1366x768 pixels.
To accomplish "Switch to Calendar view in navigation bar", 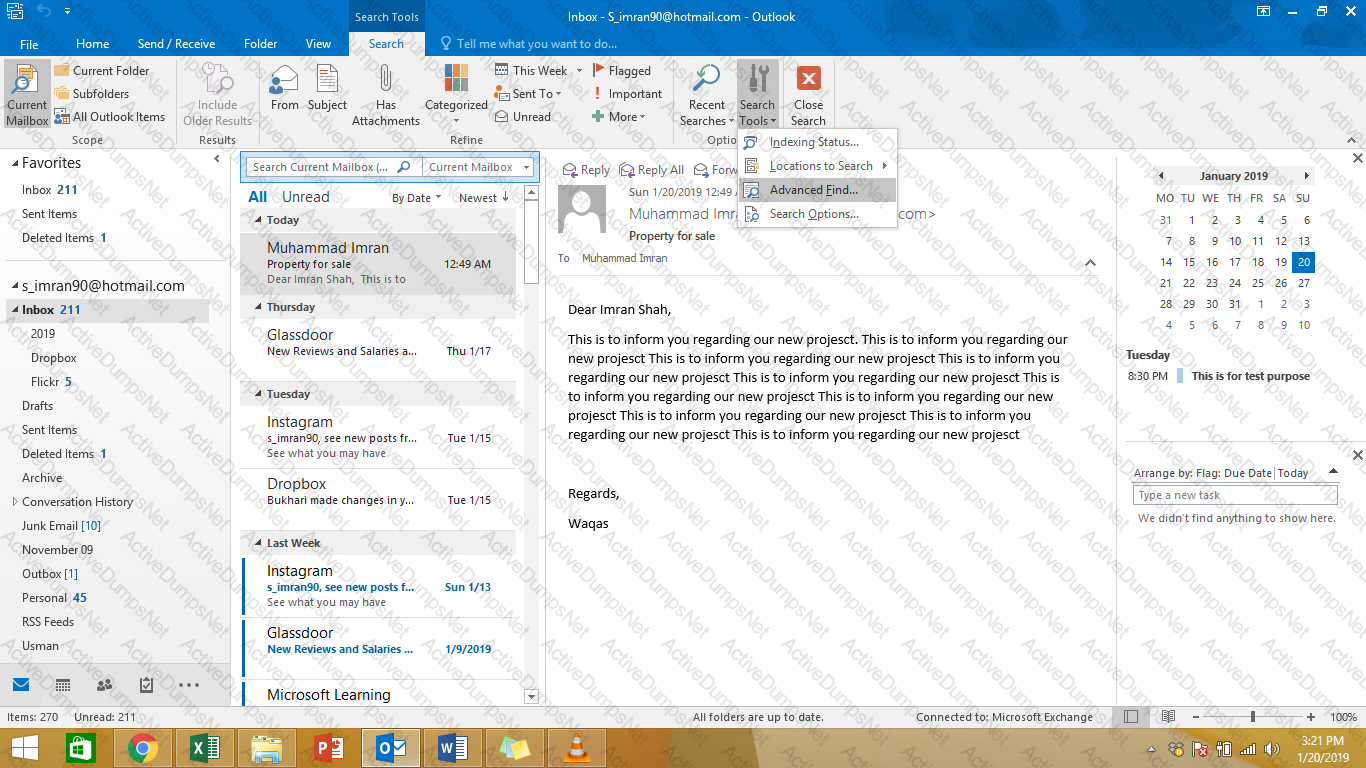I will coord(62,685).
